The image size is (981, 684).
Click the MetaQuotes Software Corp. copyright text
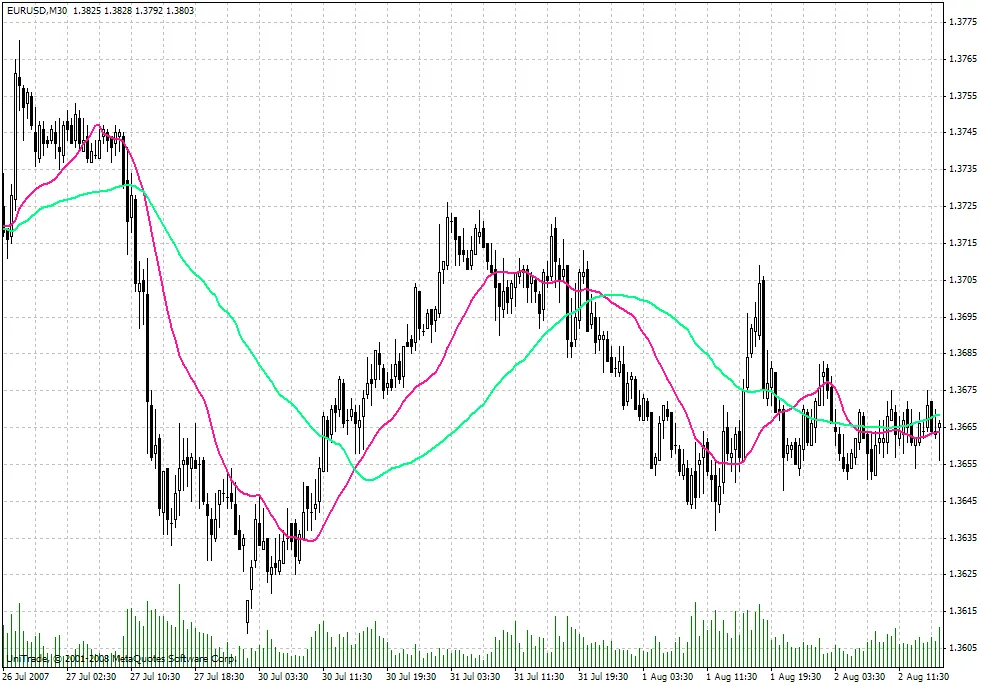click(x=120, y=659)
